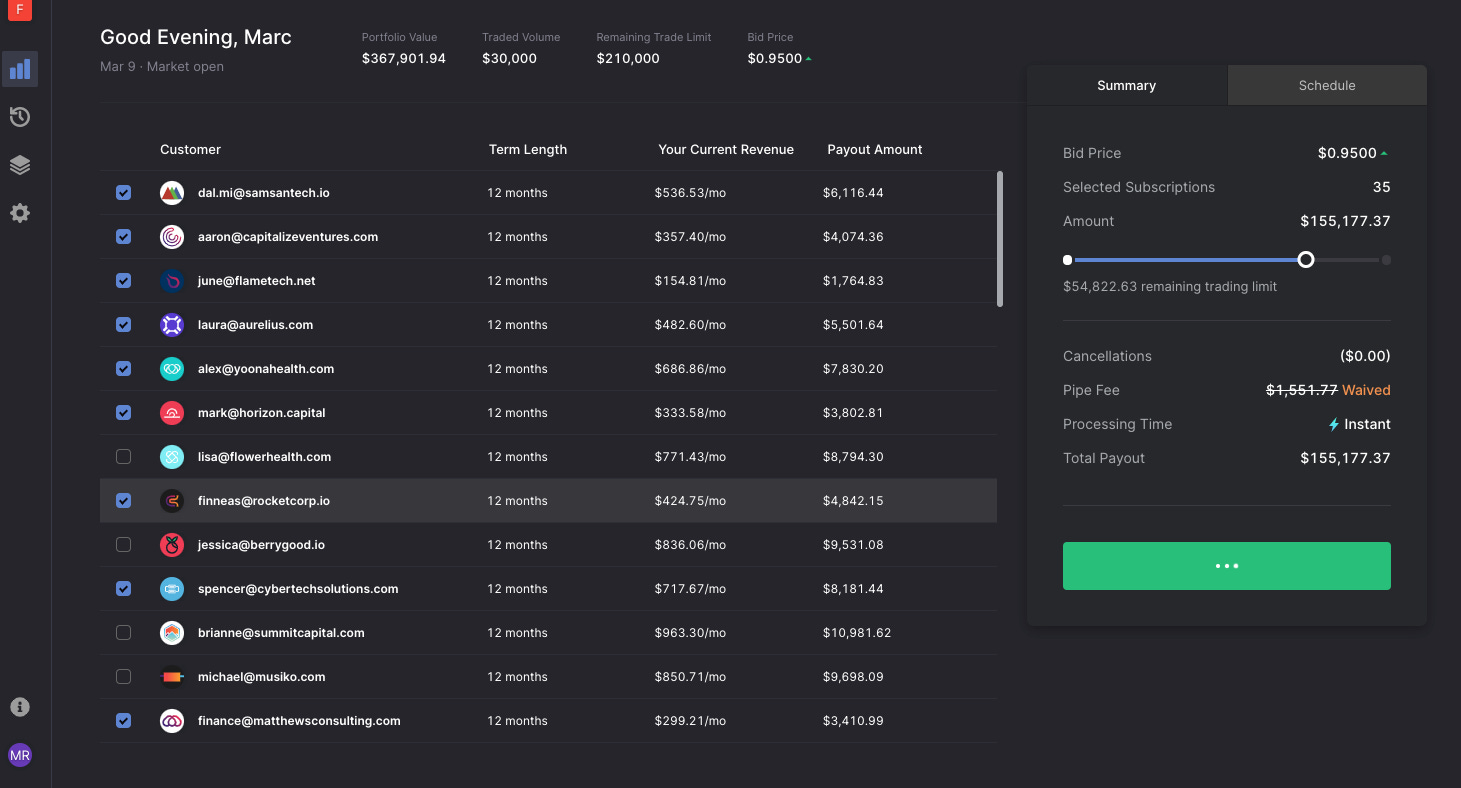Select the Summary tab
The image size is (1461, 788).
(x=1126, y=85)
